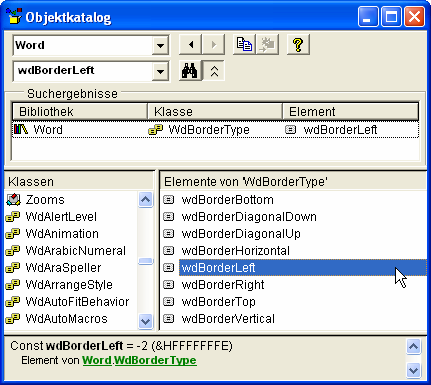This screenshot has height=385, width=431.
Task: Open the wdBorderLeft search text dropdown
Action: tap(160, 71)
